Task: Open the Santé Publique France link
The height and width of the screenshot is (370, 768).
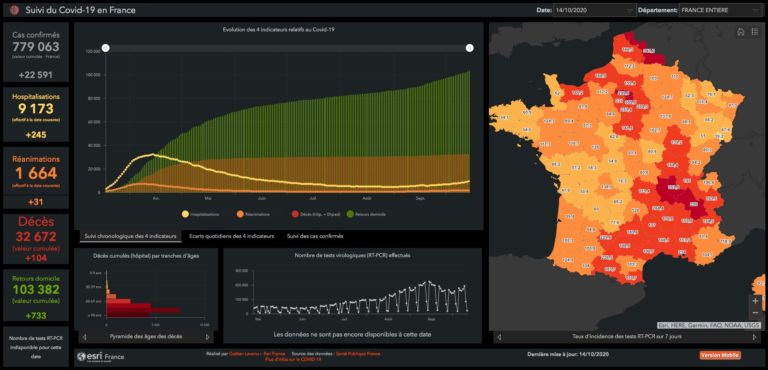Action: click(358, 353)
